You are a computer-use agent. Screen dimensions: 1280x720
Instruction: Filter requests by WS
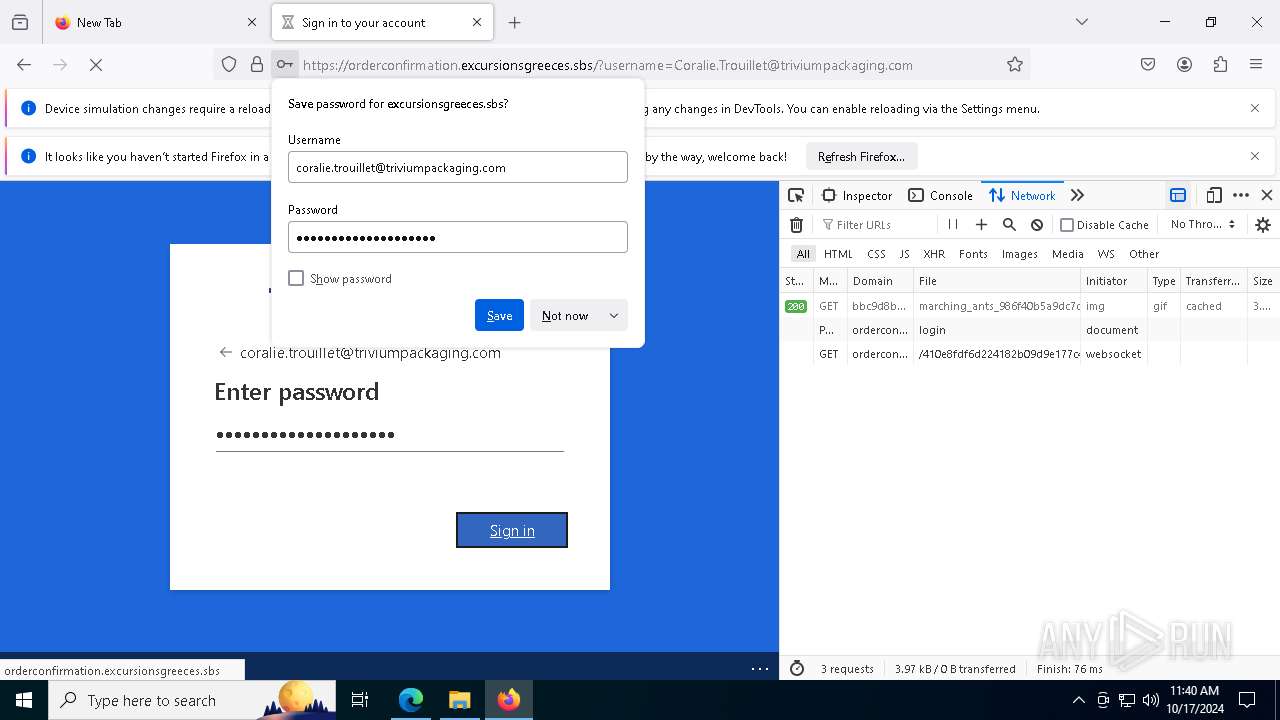pos(1106,254)
